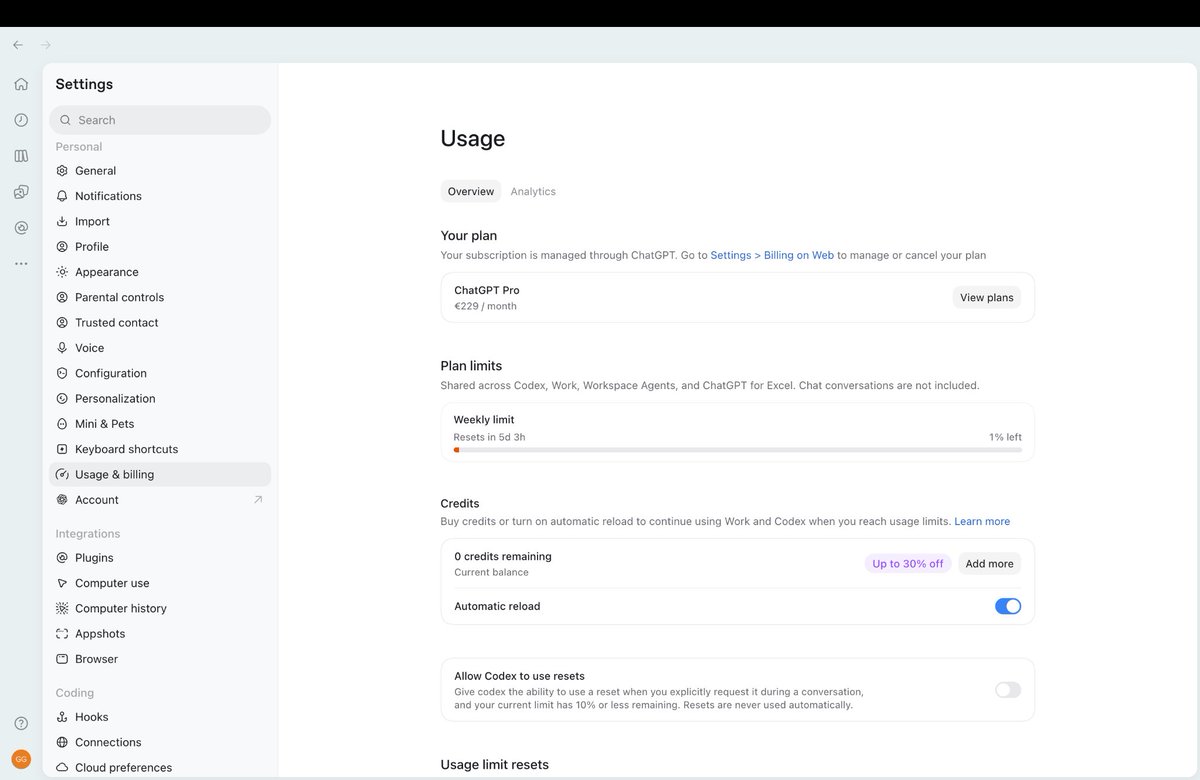Switch to the Analytics tab
The height and width of the screenshot is (780, 1200).
pos(533,191)
